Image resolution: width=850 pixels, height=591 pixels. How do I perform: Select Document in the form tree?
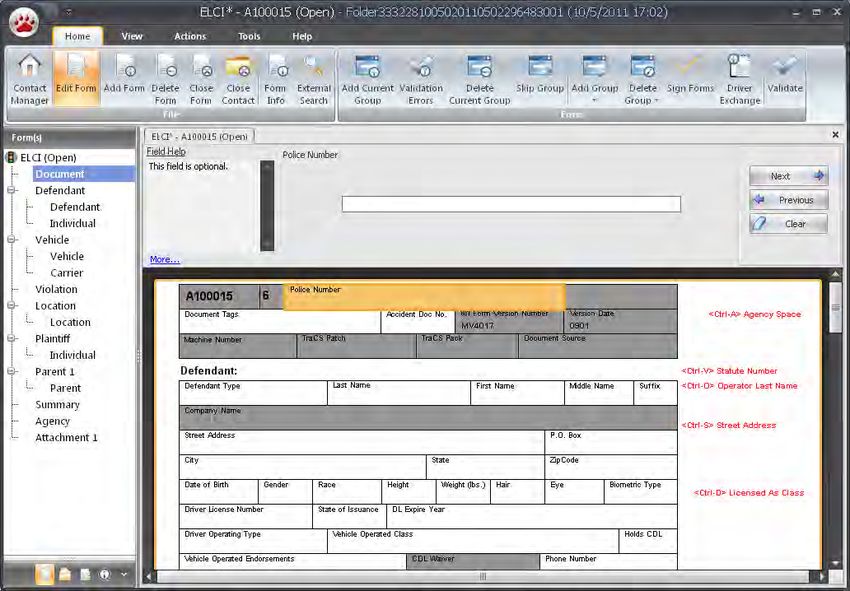click(83, 174)
